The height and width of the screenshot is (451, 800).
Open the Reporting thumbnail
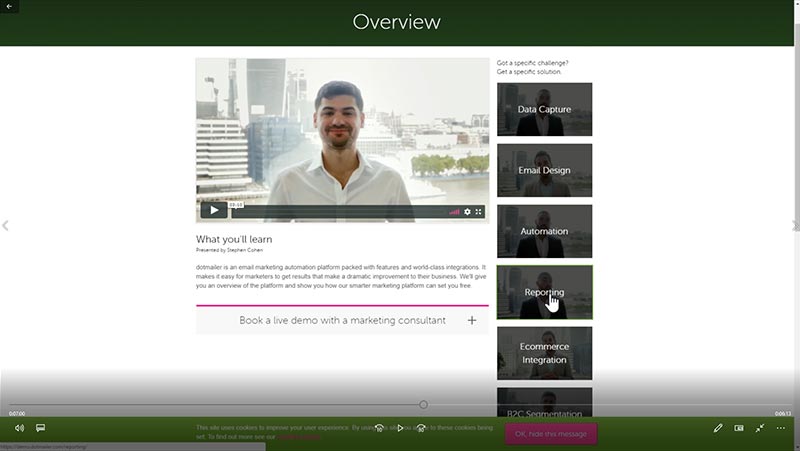tap(544, 292)
